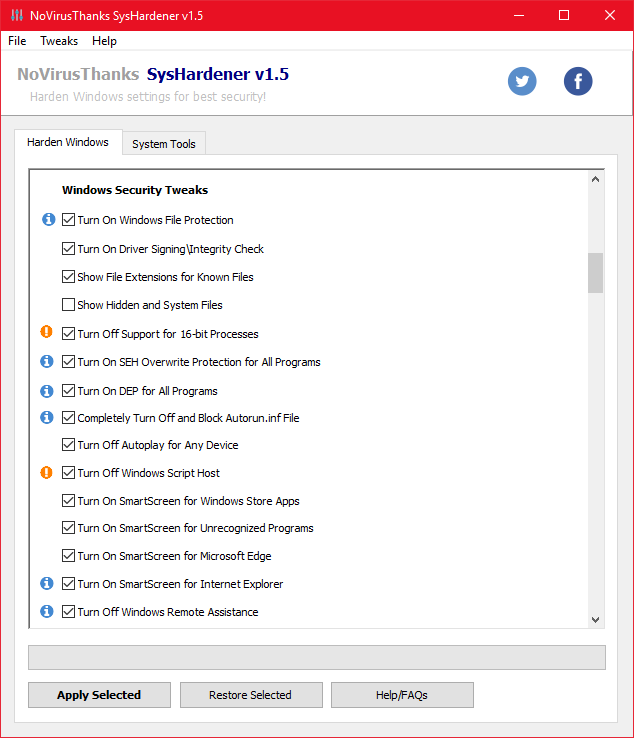Click info icon beside DEP for All Programs

47,391
